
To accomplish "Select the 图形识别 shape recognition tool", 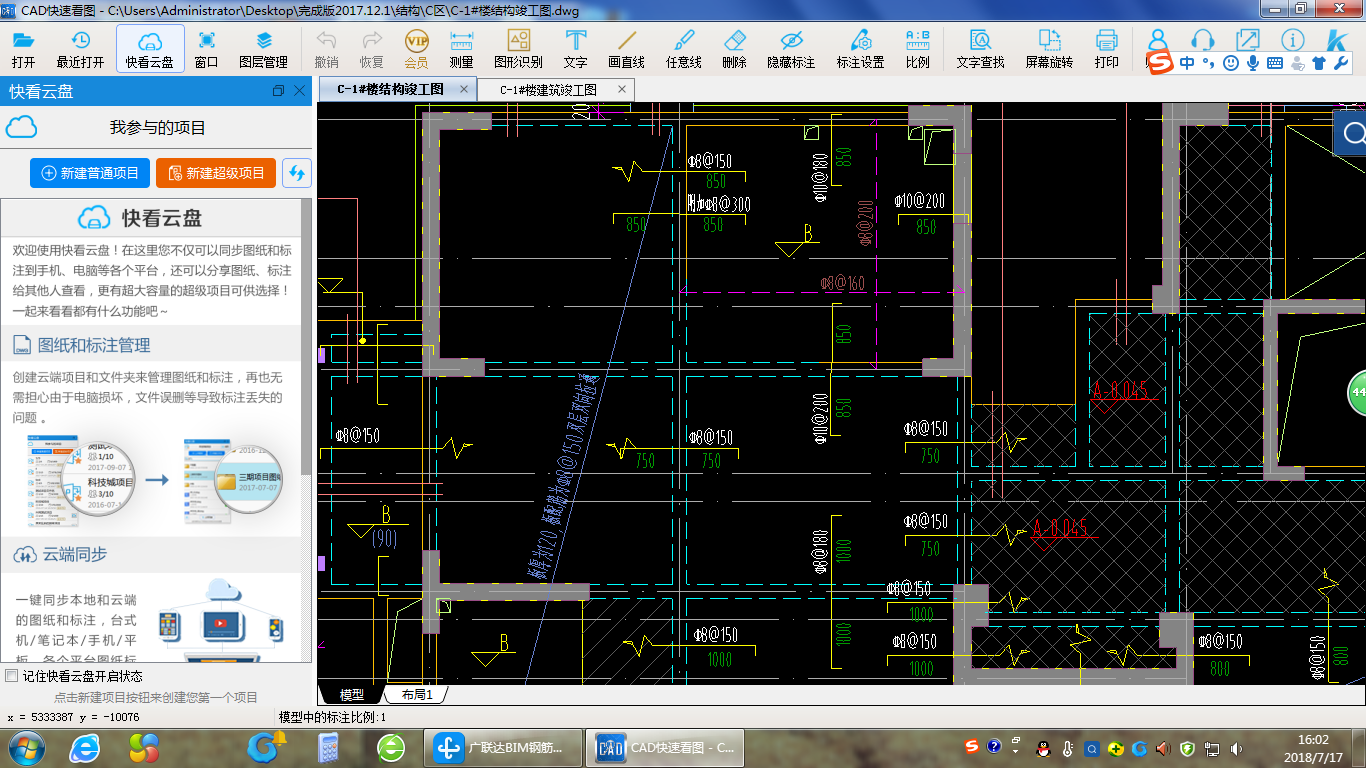I will click(518, 48).
